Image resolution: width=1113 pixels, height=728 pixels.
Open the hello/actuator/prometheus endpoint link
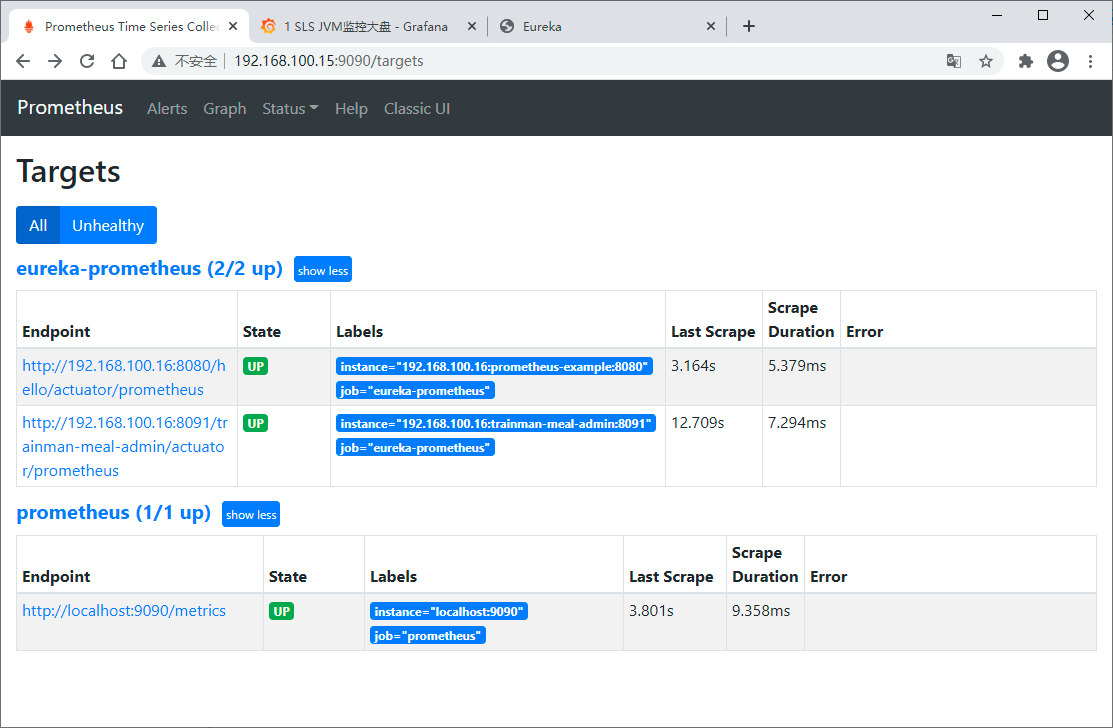[124, 377]
